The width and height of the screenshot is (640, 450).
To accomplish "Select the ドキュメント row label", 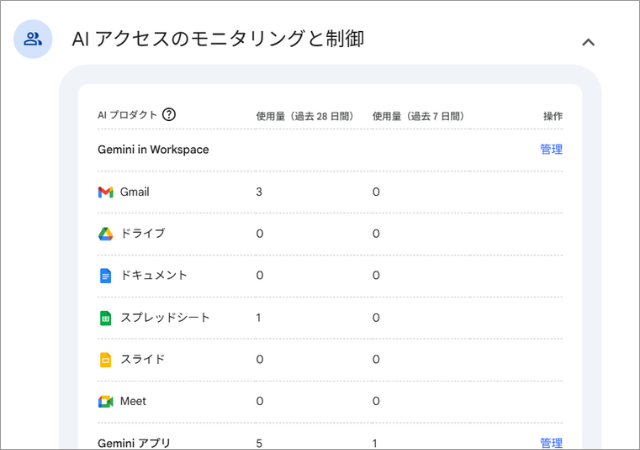I will point(154,275).
